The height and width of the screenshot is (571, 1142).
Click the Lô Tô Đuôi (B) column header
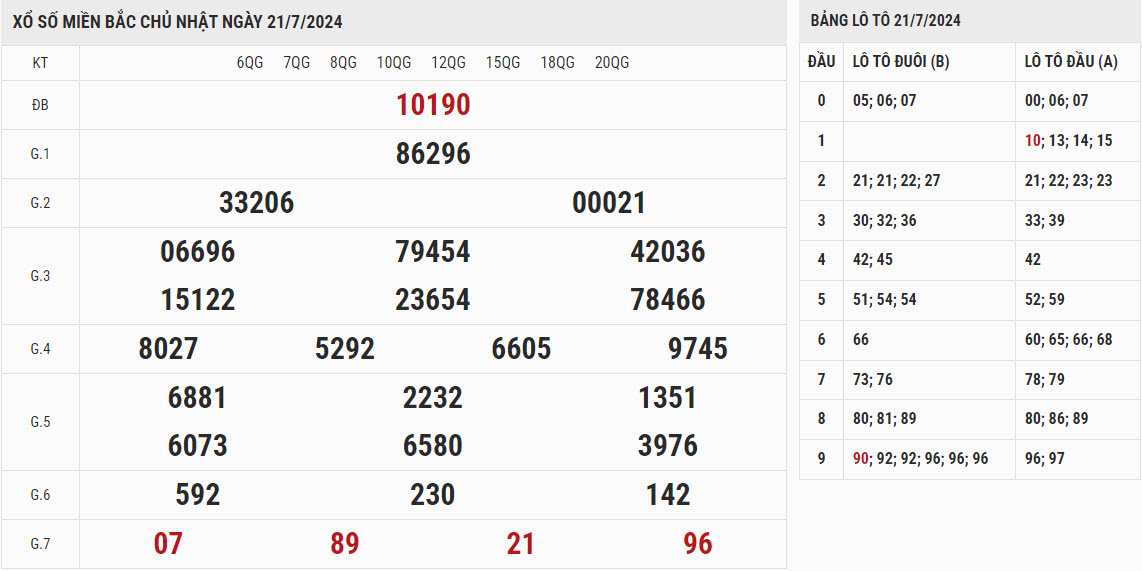point(901,62)
